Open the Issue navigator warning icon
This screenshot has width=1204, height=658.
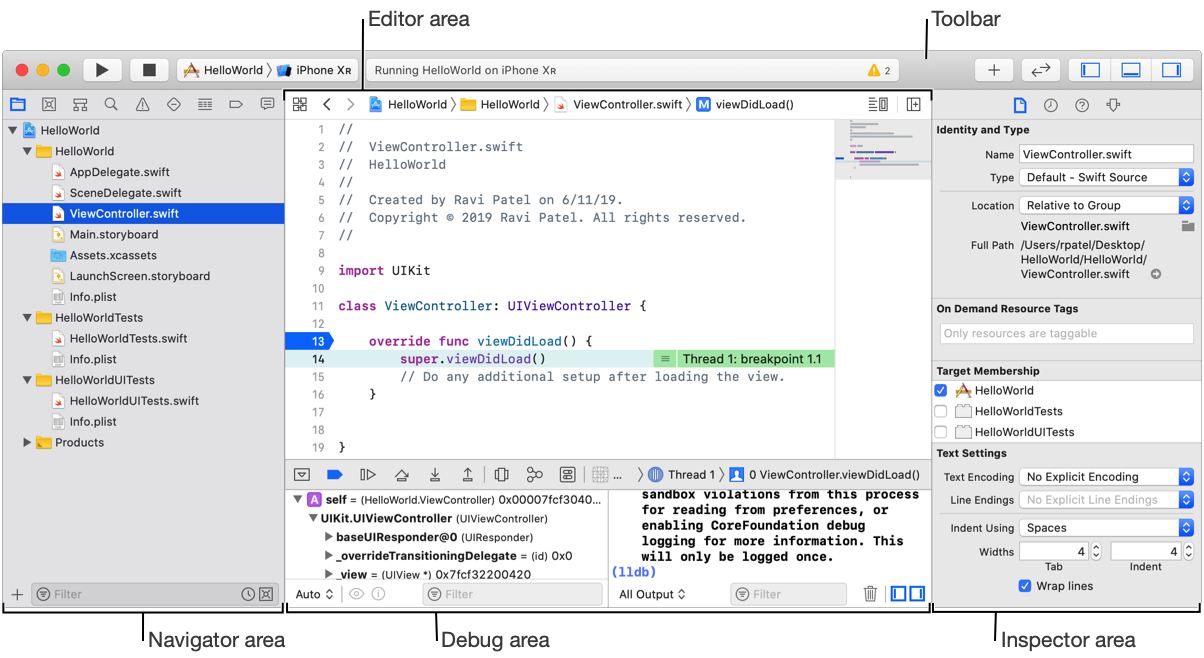(x=142, y=104)
